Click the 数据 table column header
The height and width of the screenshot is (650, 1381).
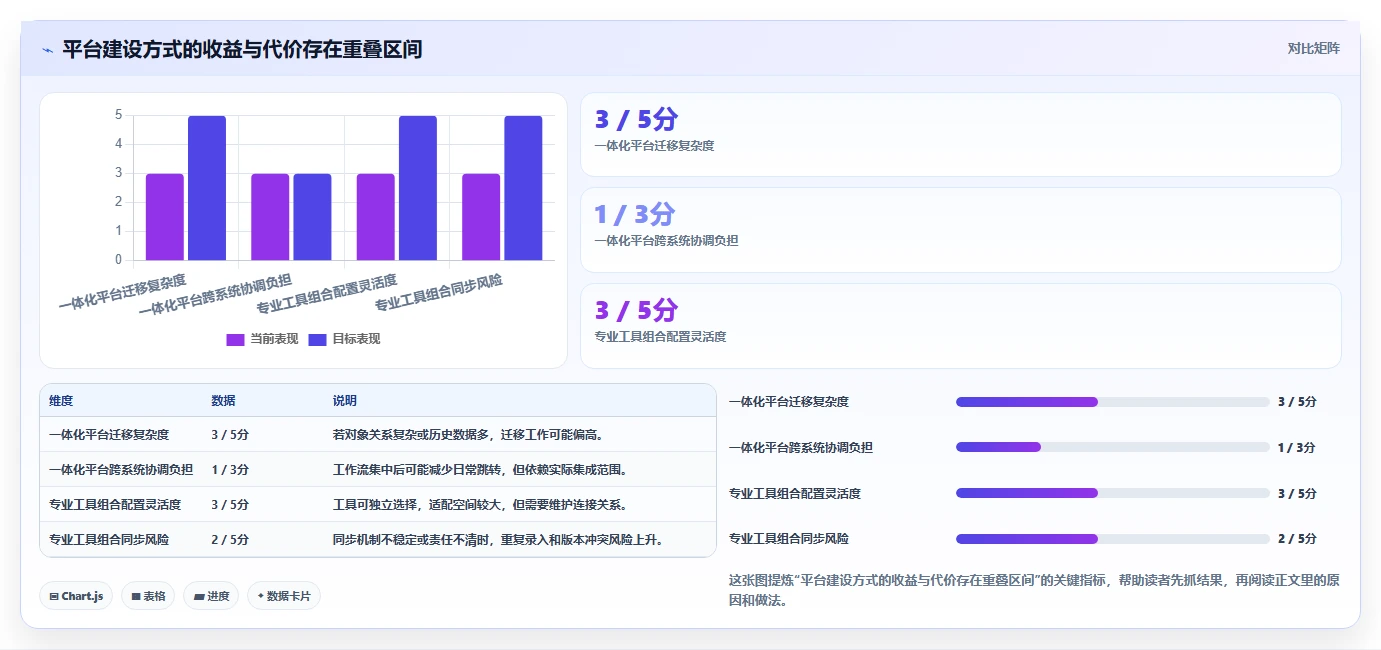click(223, 401)
